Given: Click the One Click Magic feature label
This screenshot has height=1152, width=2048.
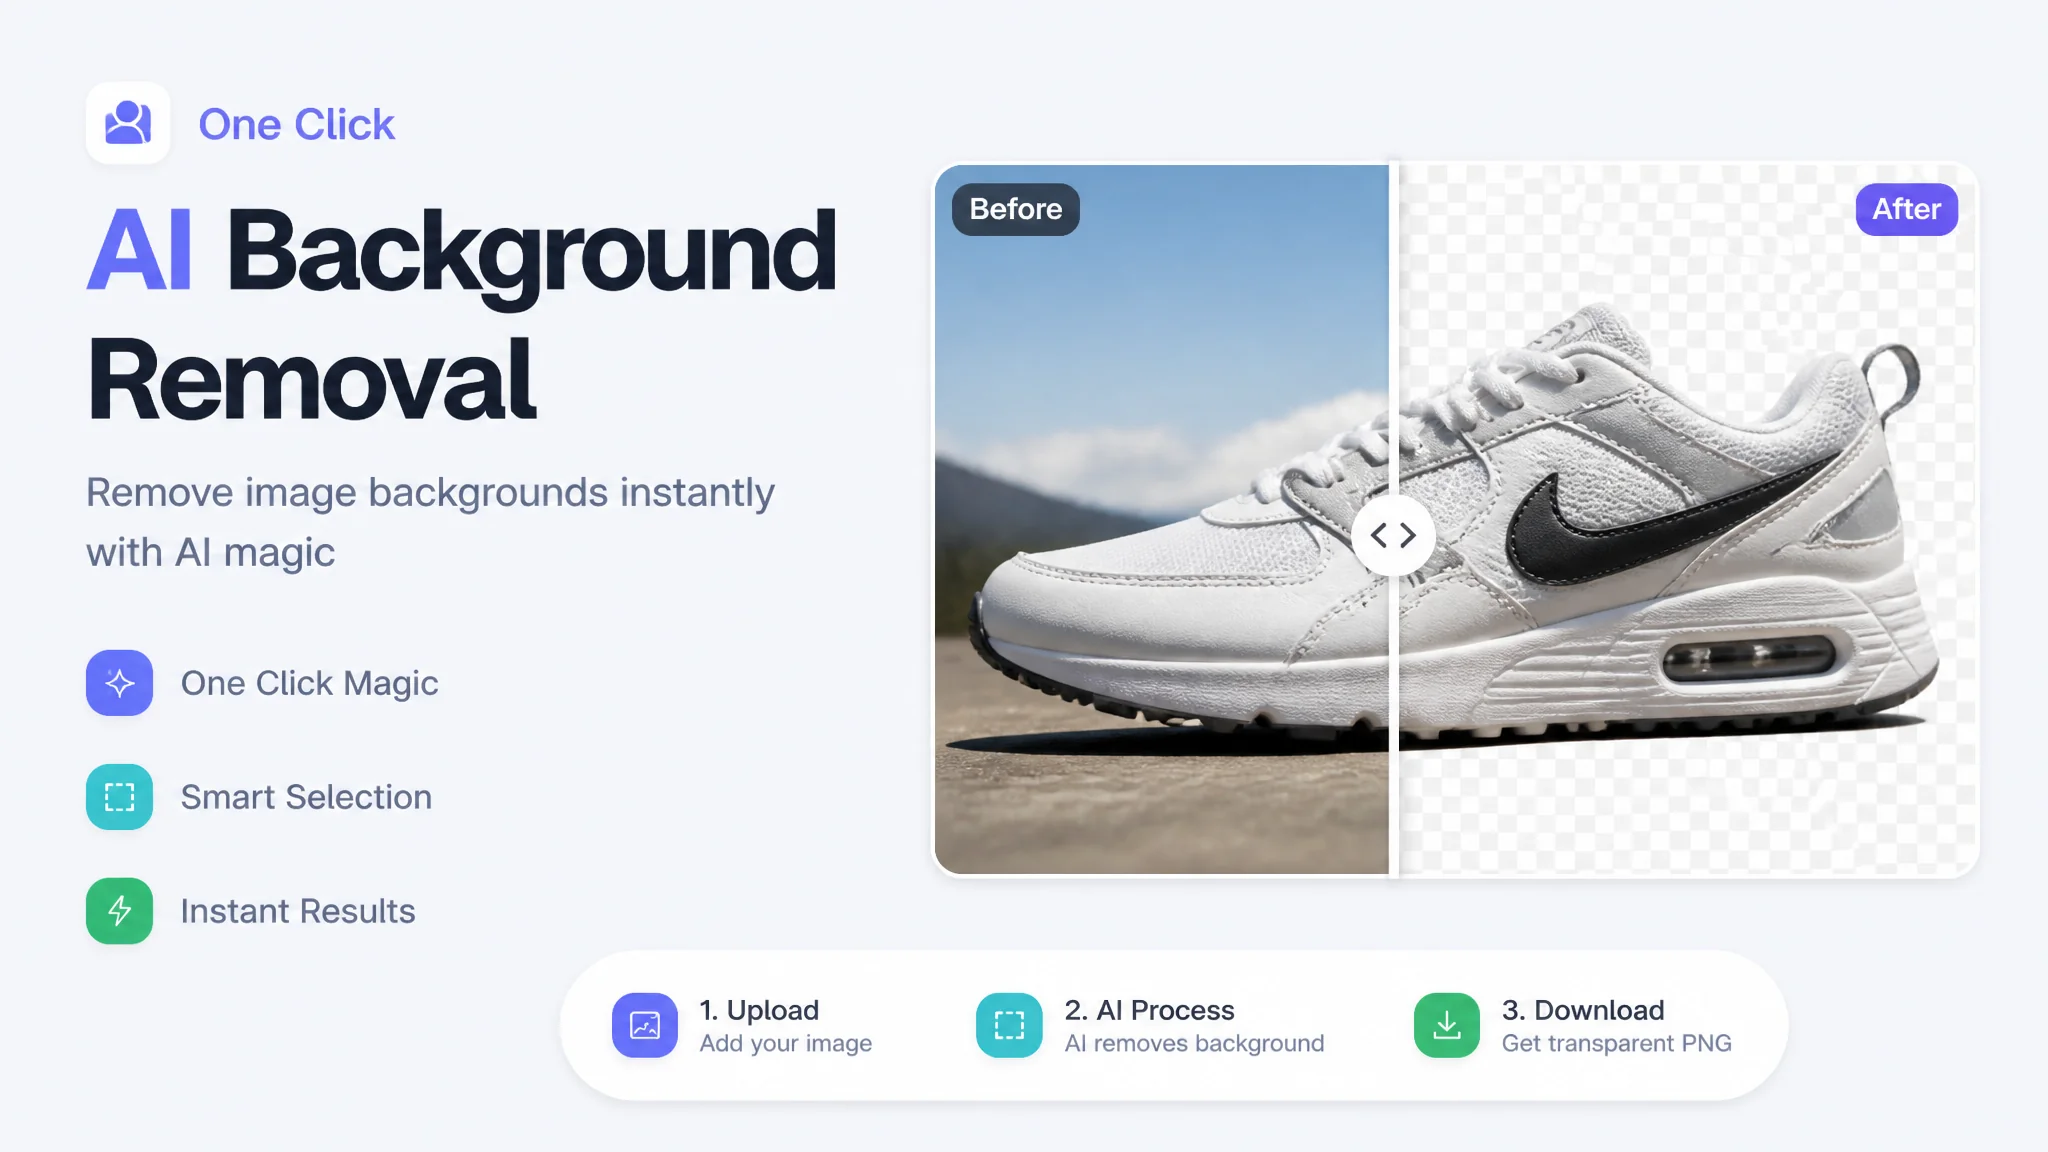Looking at the screenshot, I should [x=309, y=683].
